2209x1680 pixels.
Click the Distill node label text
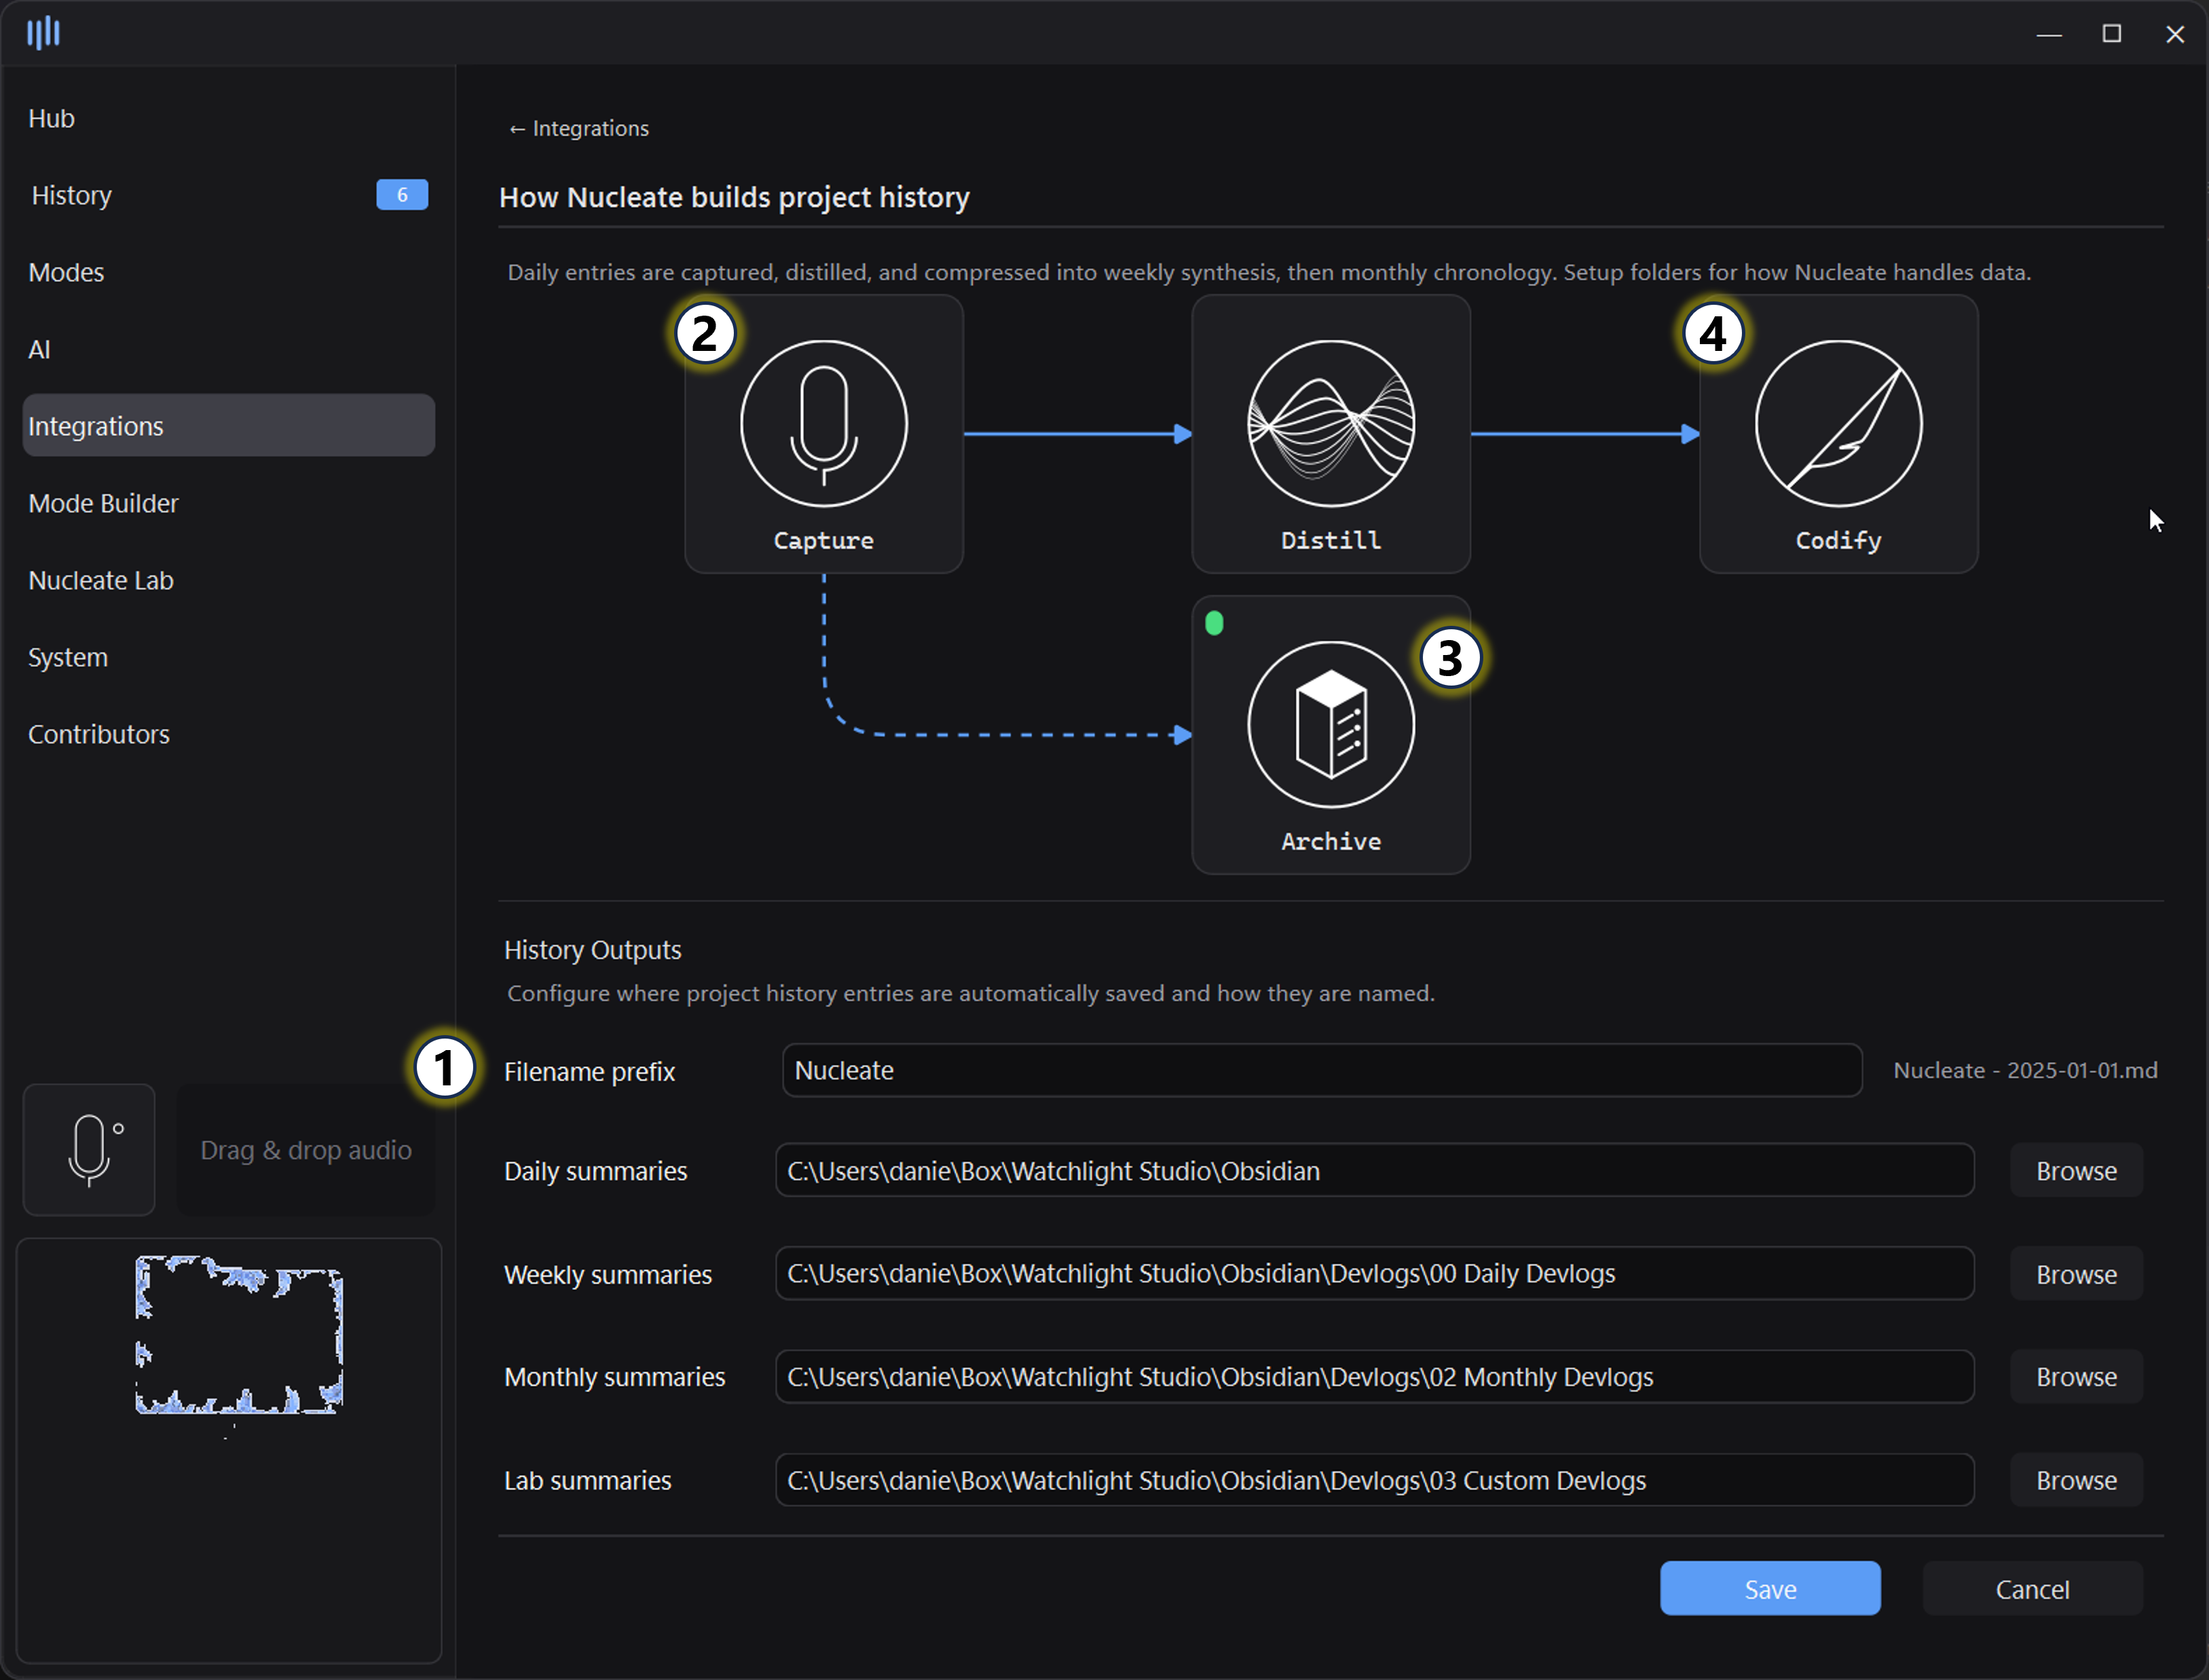(x=1331, y=541)
